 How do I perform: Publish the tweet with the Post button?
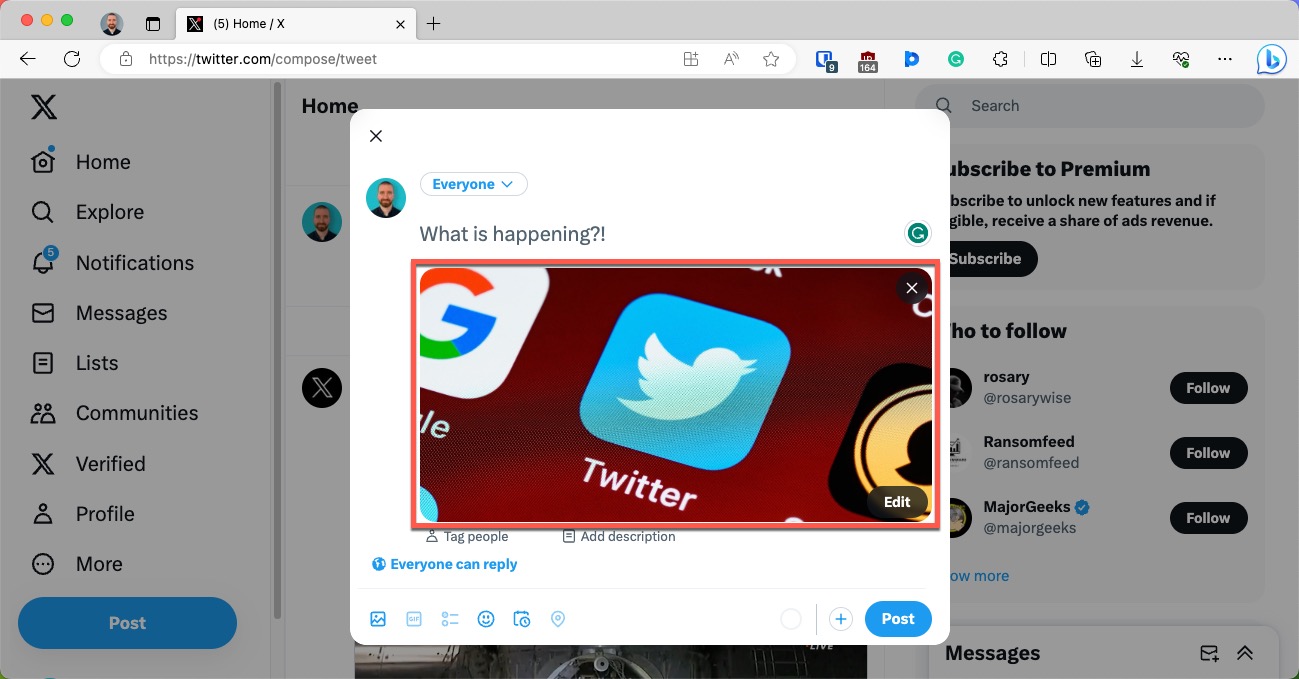click(x=897, y=619)
